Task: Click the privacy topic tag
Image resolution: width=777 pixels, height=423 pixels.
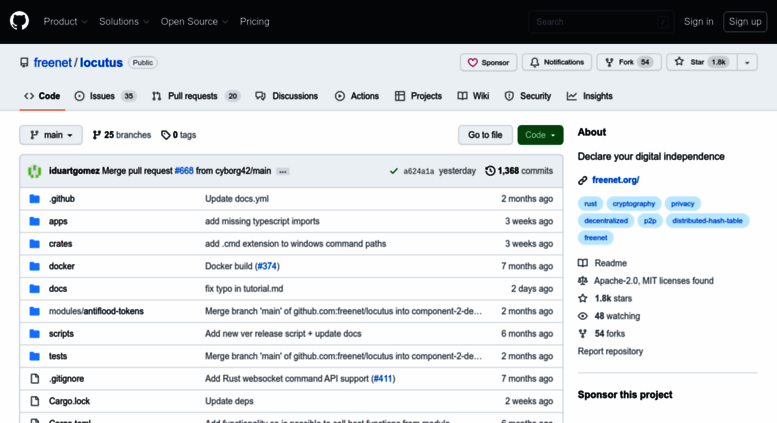Action: point(682,204)
